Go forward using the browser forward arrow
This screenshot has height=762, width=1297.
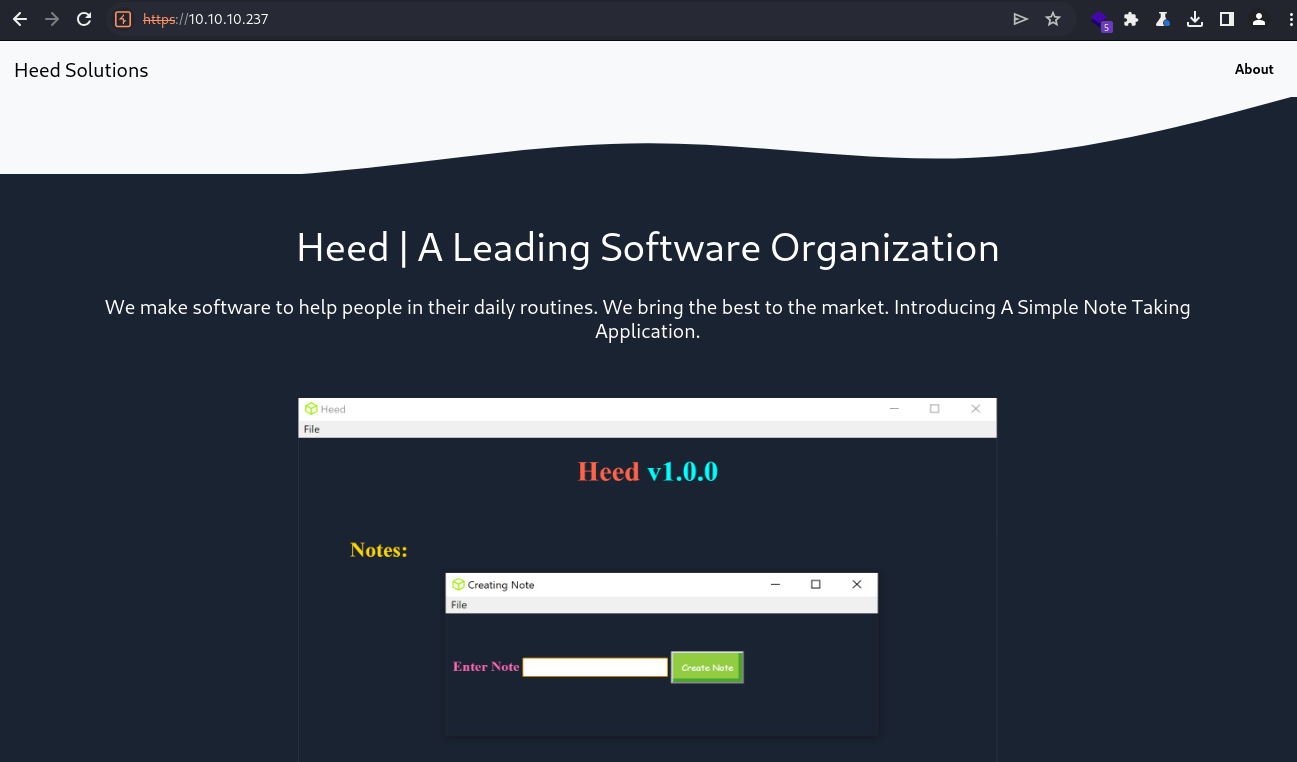pos(52,19)
